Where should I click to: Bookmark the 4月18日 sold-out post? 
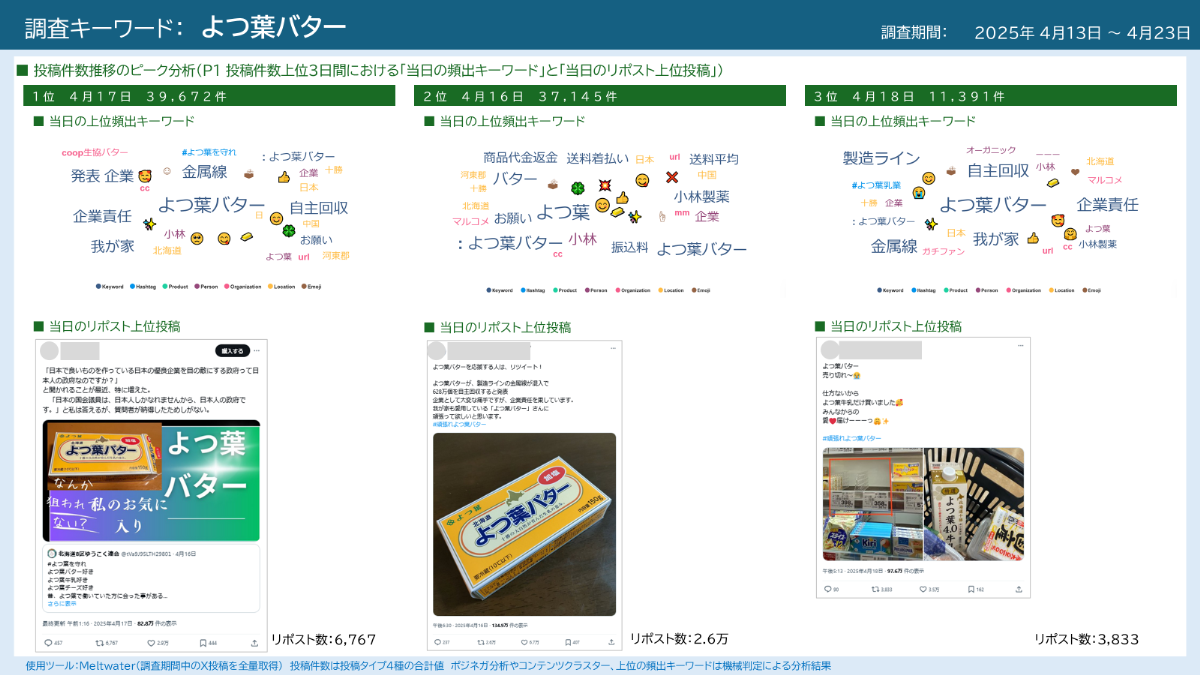pyautogui.click(x=970, y=589)
